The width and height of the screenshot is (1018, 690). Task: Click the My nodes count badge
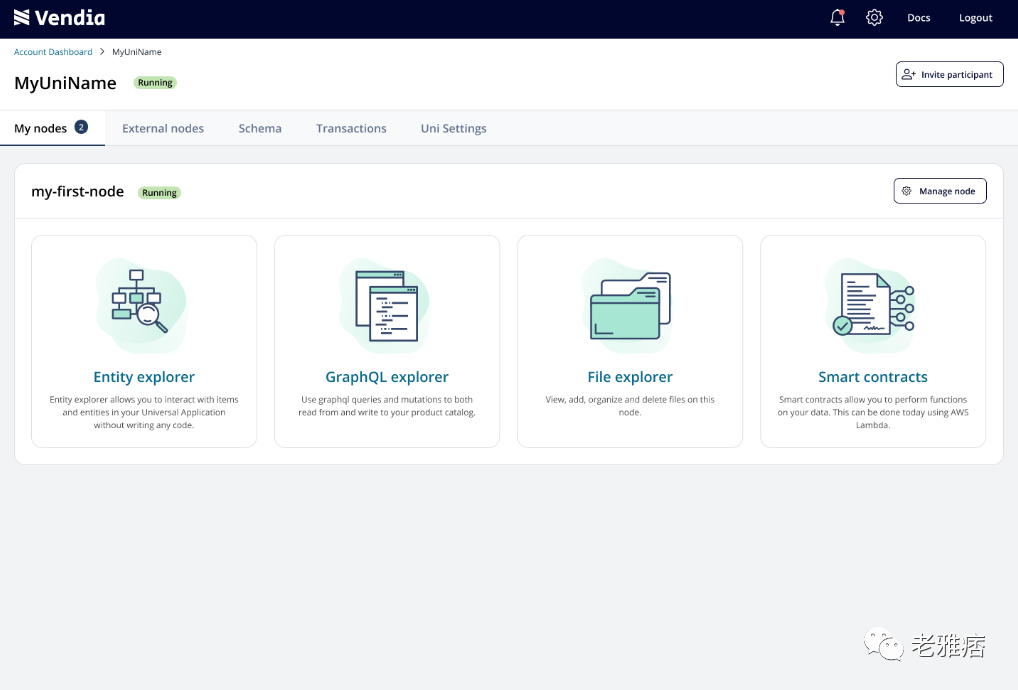click(81, 127)
